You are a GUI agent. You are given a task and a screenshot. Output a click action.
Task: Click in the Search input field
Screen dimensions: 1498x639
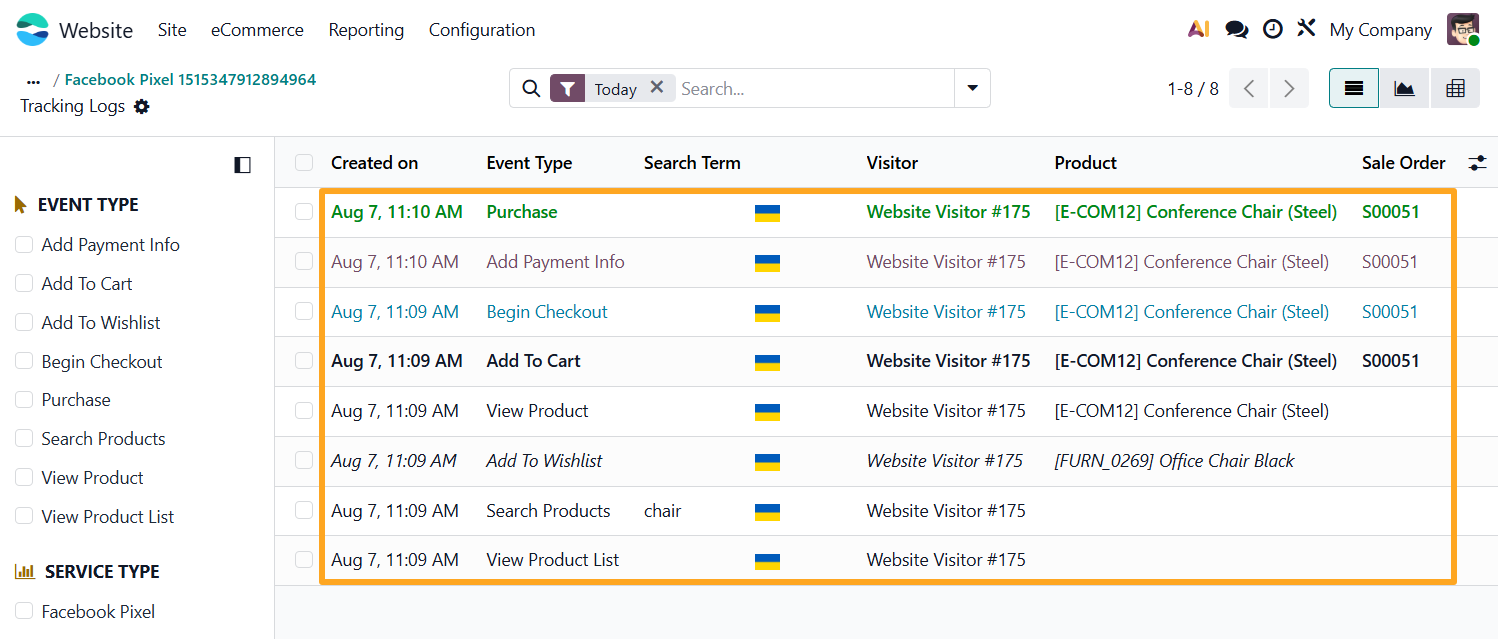pyautogui.click(x=815, y=89)
